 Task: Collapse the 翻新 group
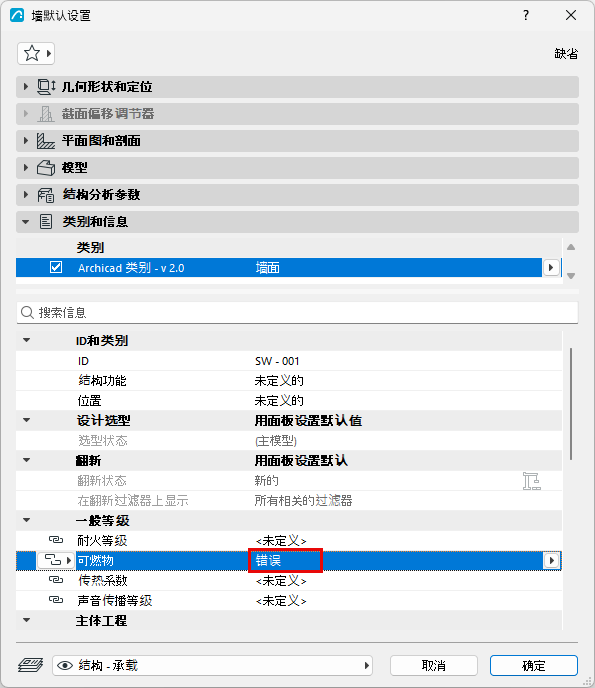[x=26, y=460]
